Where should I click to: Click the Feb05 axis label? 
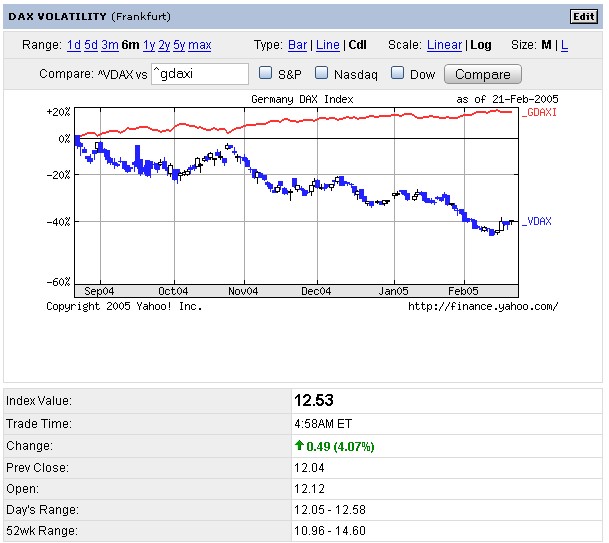(463, 291)
